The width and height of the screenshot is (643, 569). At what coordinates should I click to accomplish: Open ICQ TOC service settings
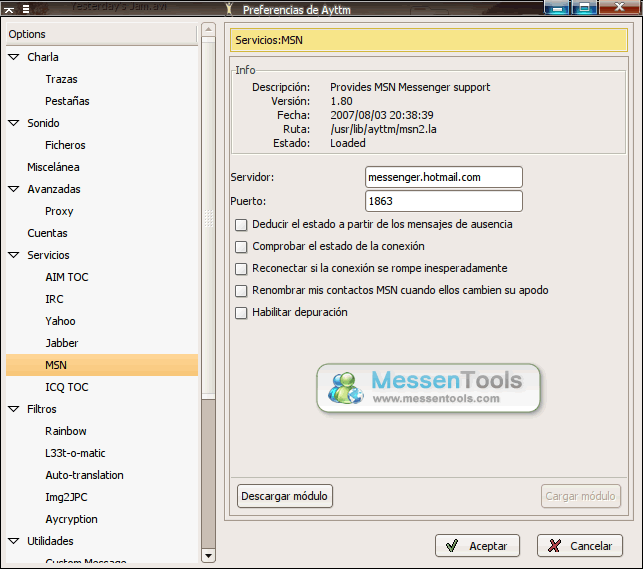[67, 387]
